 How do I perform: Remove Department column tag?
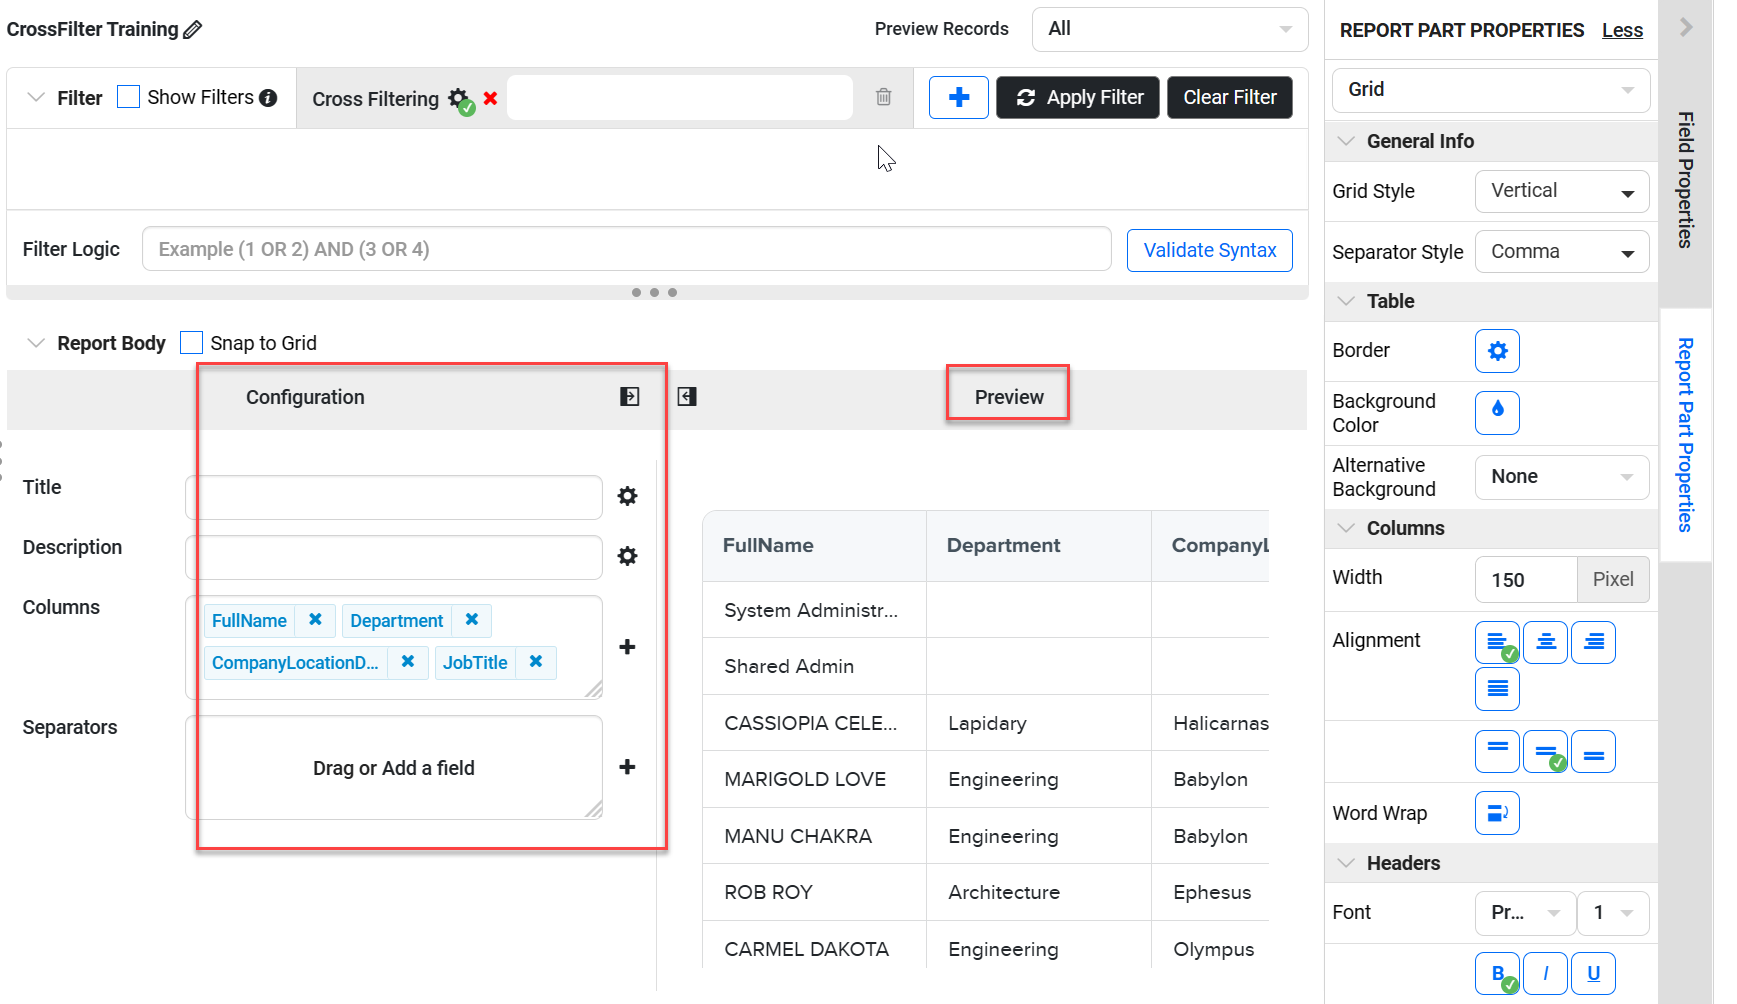(x=472, y=620)
